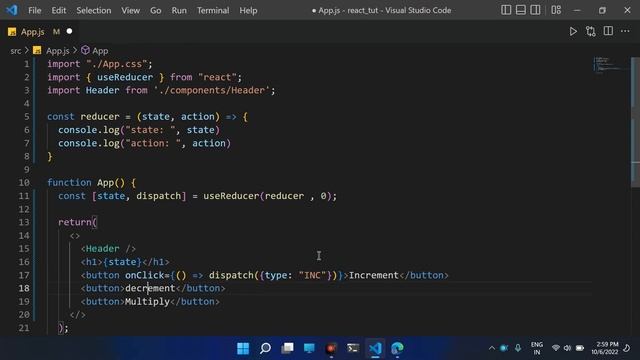
Task: Click the App symbol breadcrumb
Action: pyautogui.click(x=100, y=51)
